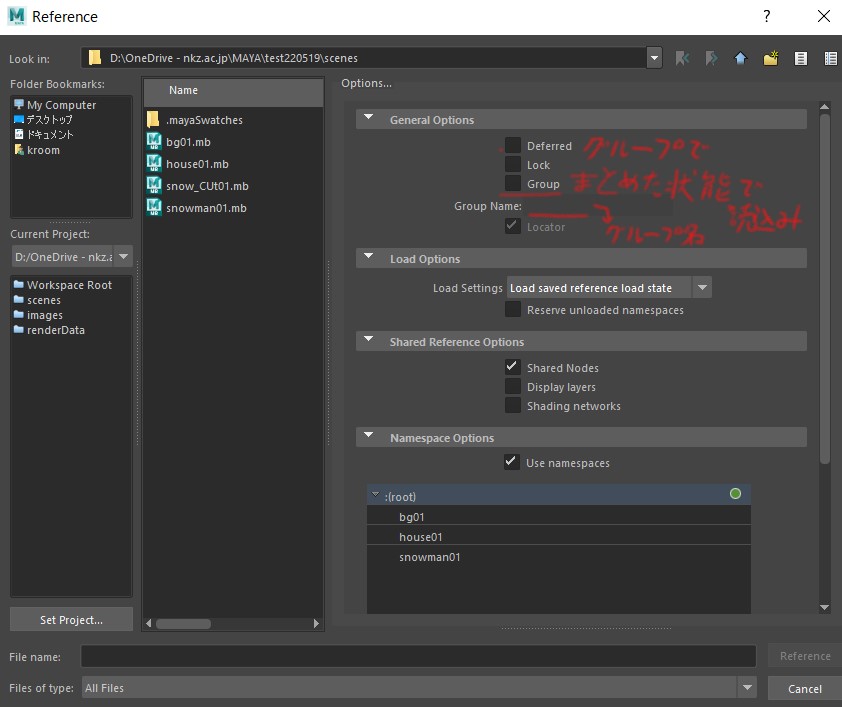Open the ドキュメント bookmark
The image size is (842, 707).
pyautogui.click(x=43, y=134)
